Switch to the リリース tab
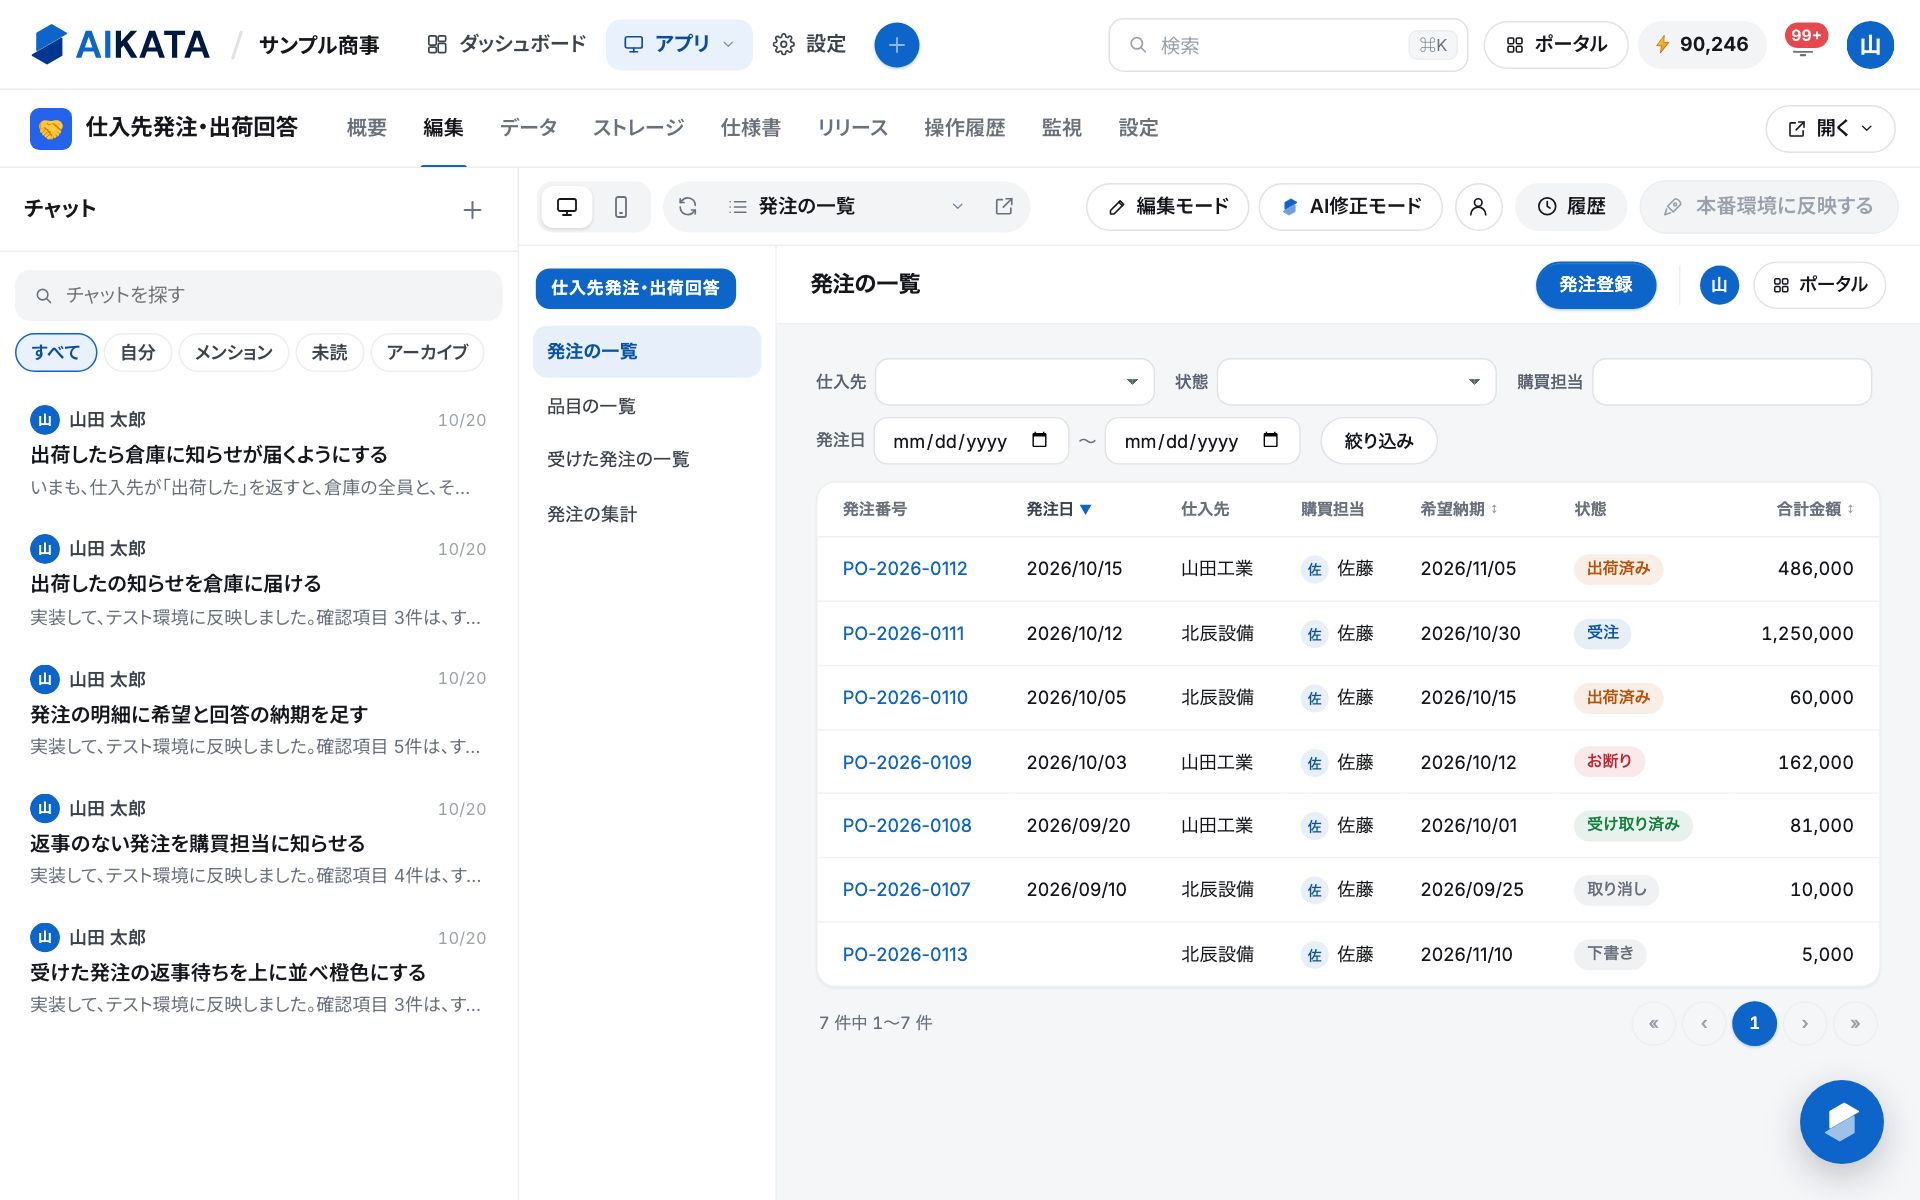 [x=852, y=128]
